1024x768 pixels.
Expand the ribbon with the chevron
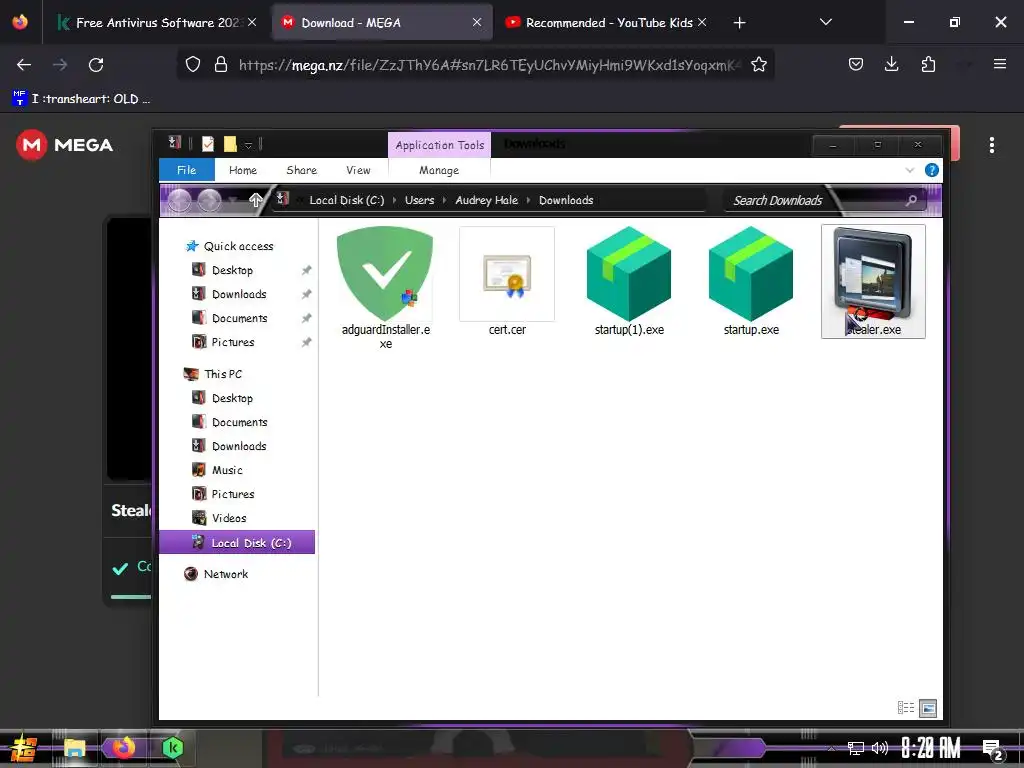910,170
